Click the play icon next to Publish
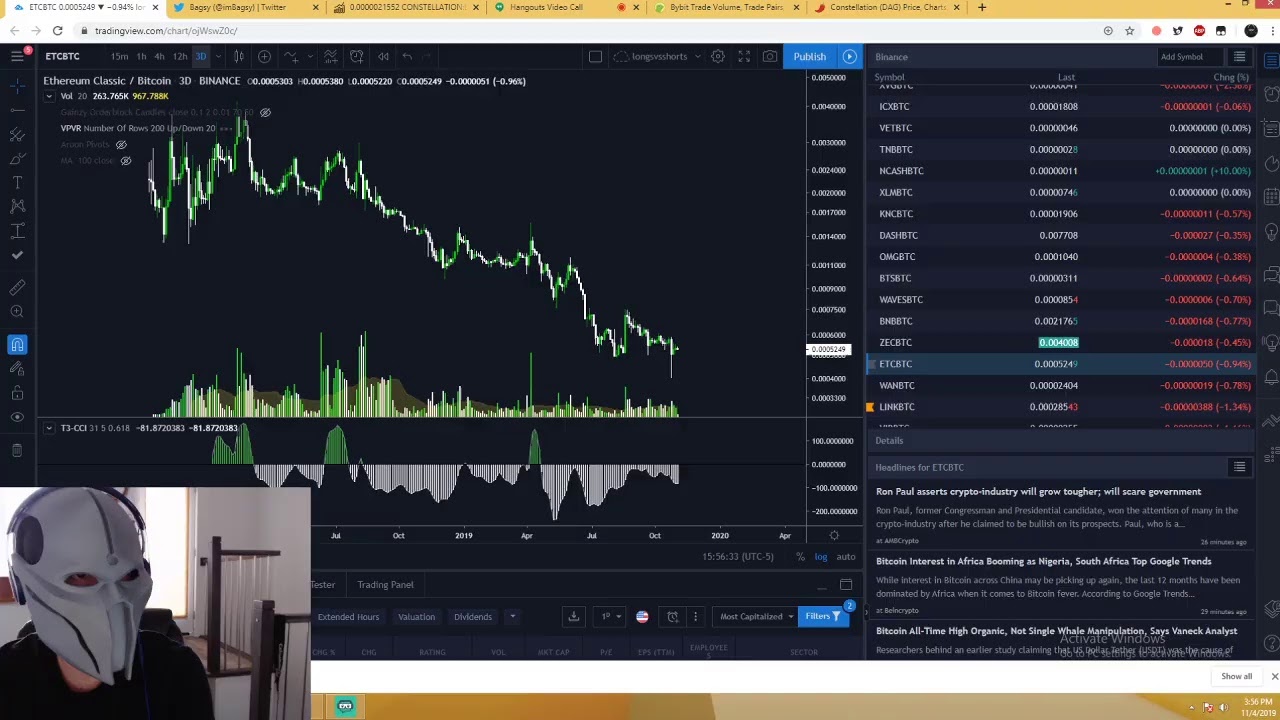The height and width of the screenshot is (720, 1280). tap(849, 56)
